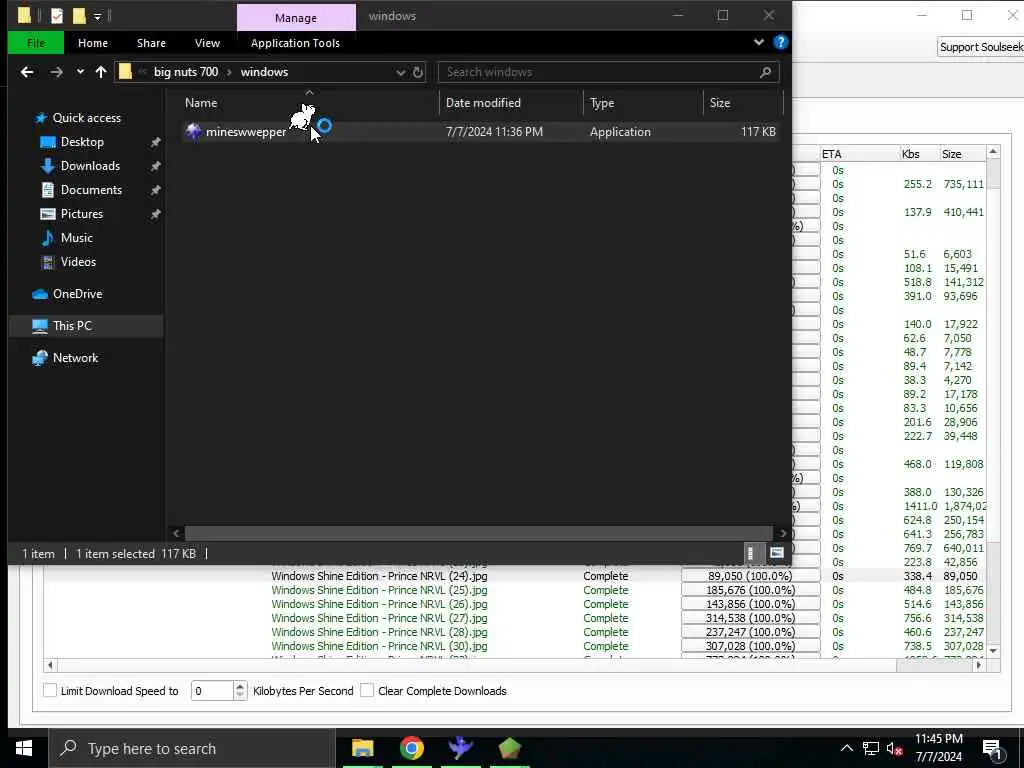Select Desktop in the navigation pane

point(82,142)
